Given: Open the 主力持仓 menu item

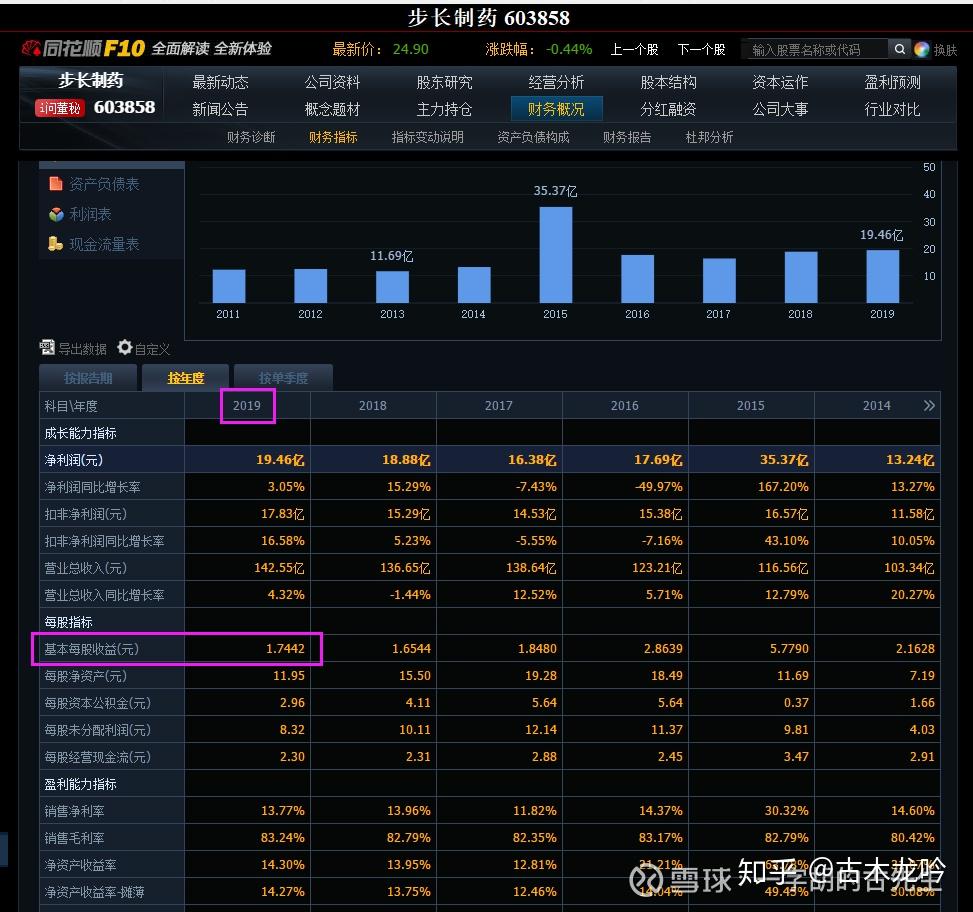Looking at the screenshot, I should pyautogui.click(x=444, y=109).
